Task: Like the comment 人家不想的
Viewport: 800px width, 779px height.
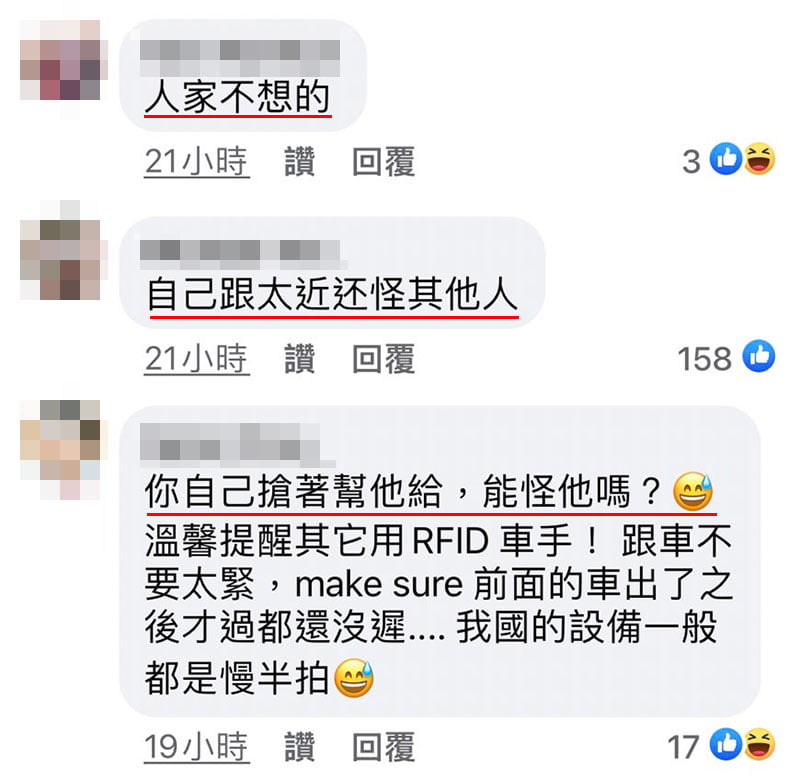Action: pyautogui.click(x=299, y=161)
